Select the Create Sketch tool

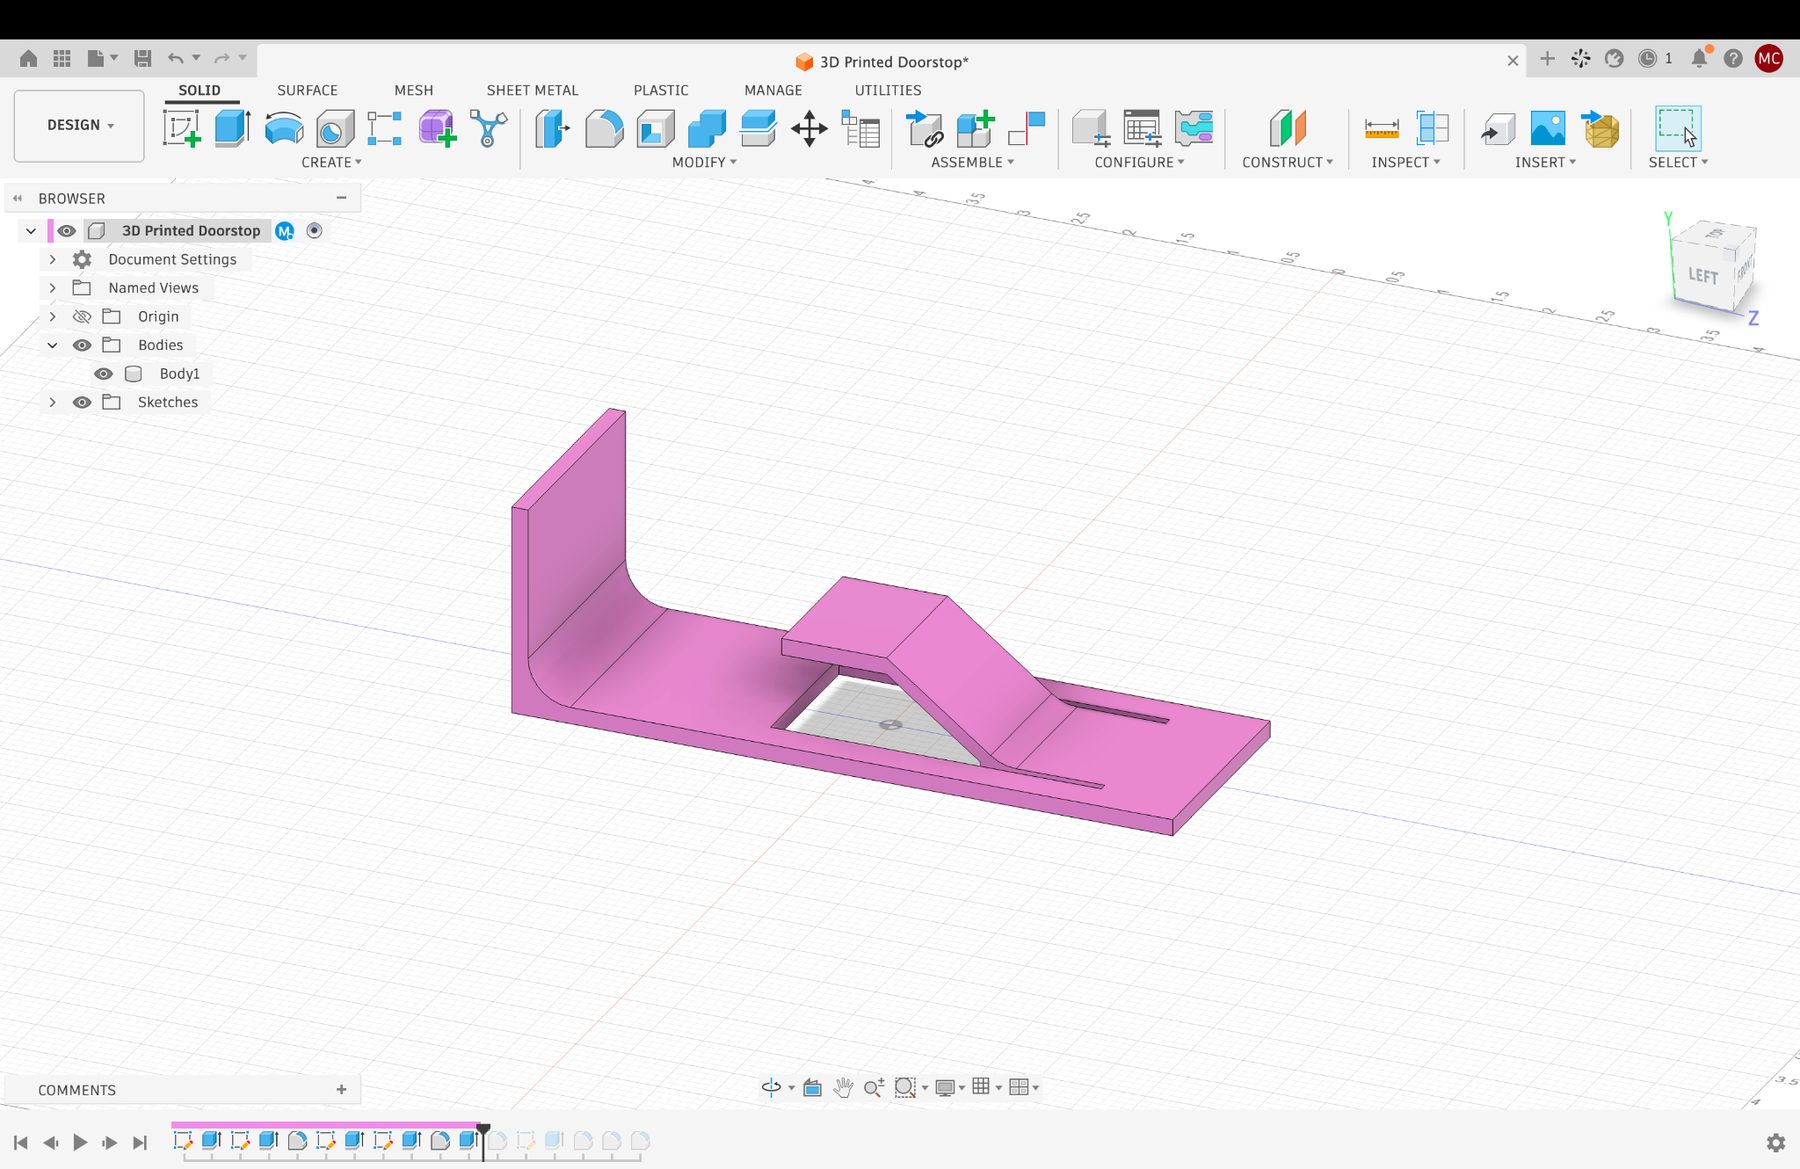coord(182,129)
